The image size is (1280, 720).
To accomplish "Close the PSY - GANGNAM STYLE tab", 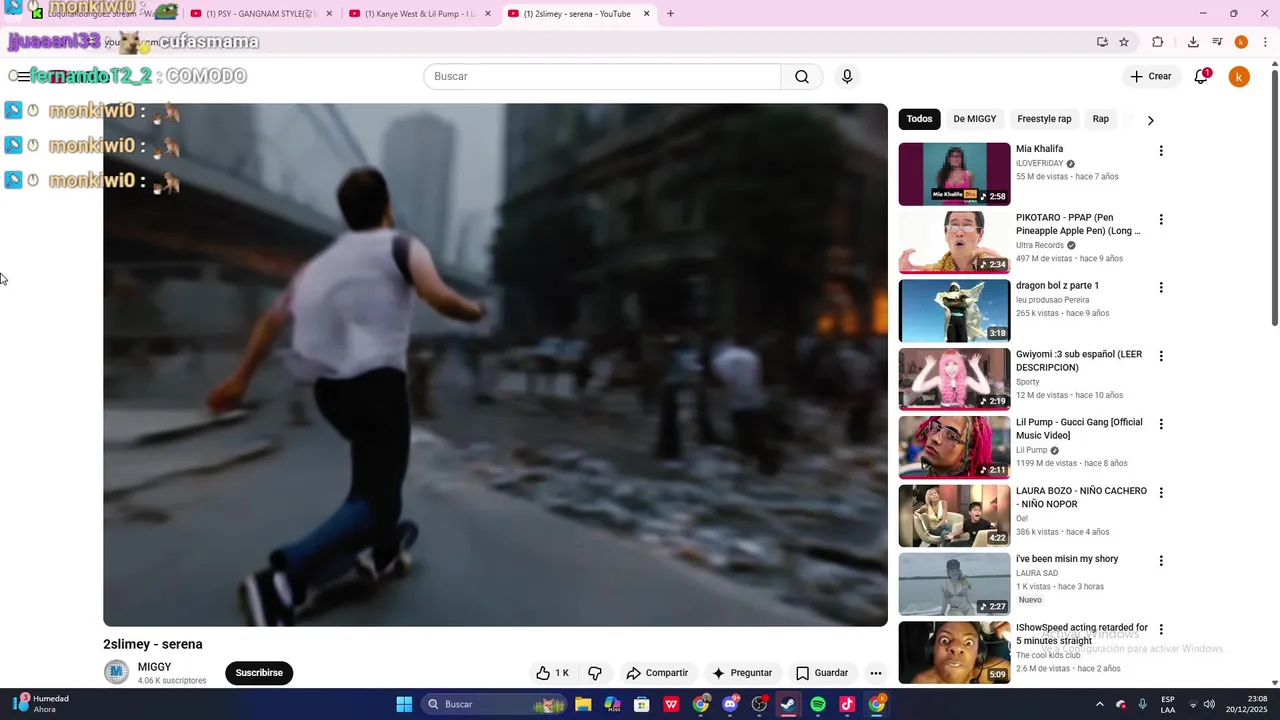I will [329, 14].
